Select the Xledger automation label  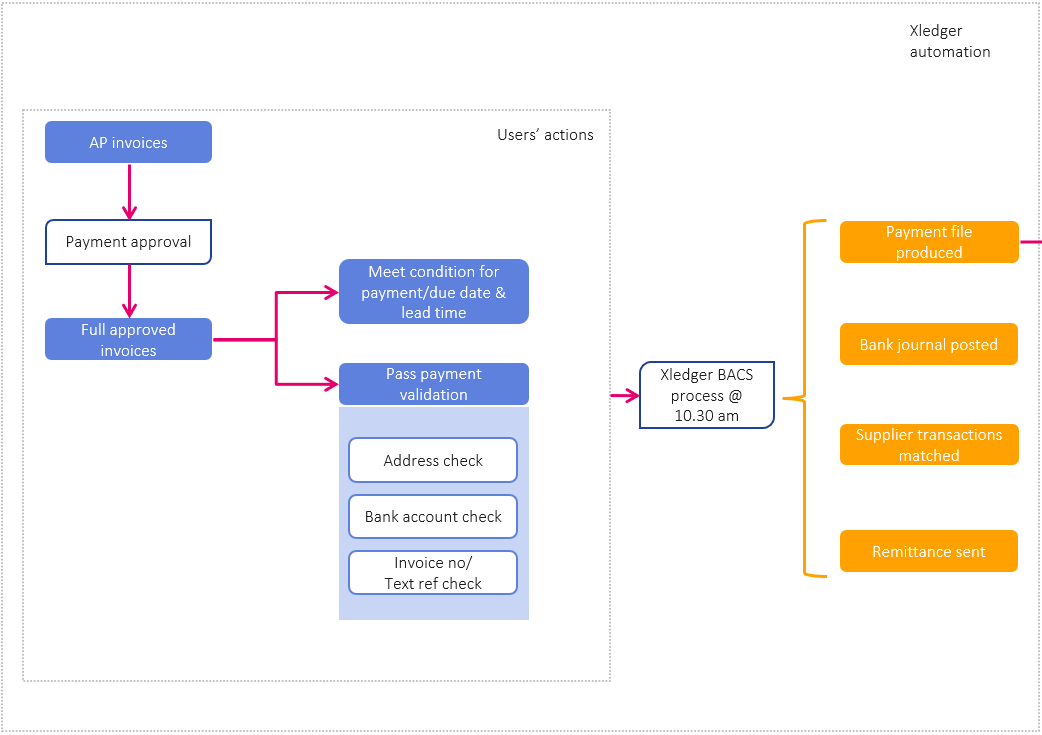(x=949, y=41)
